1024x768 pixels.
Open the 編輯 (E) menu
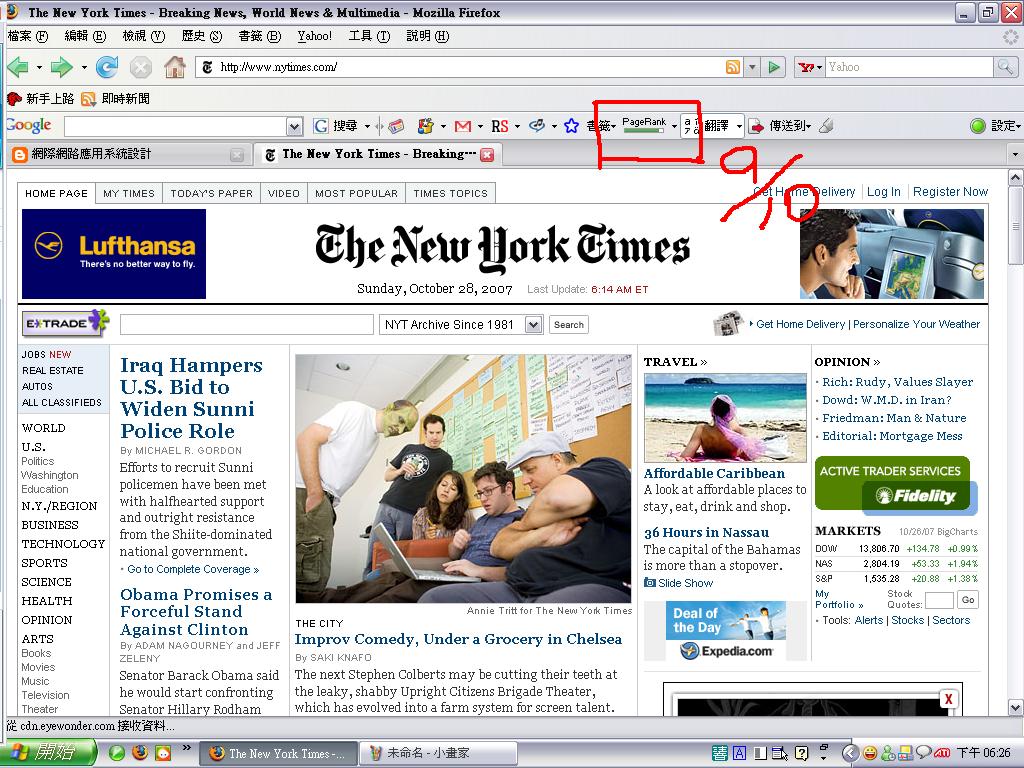coord(85,36)
